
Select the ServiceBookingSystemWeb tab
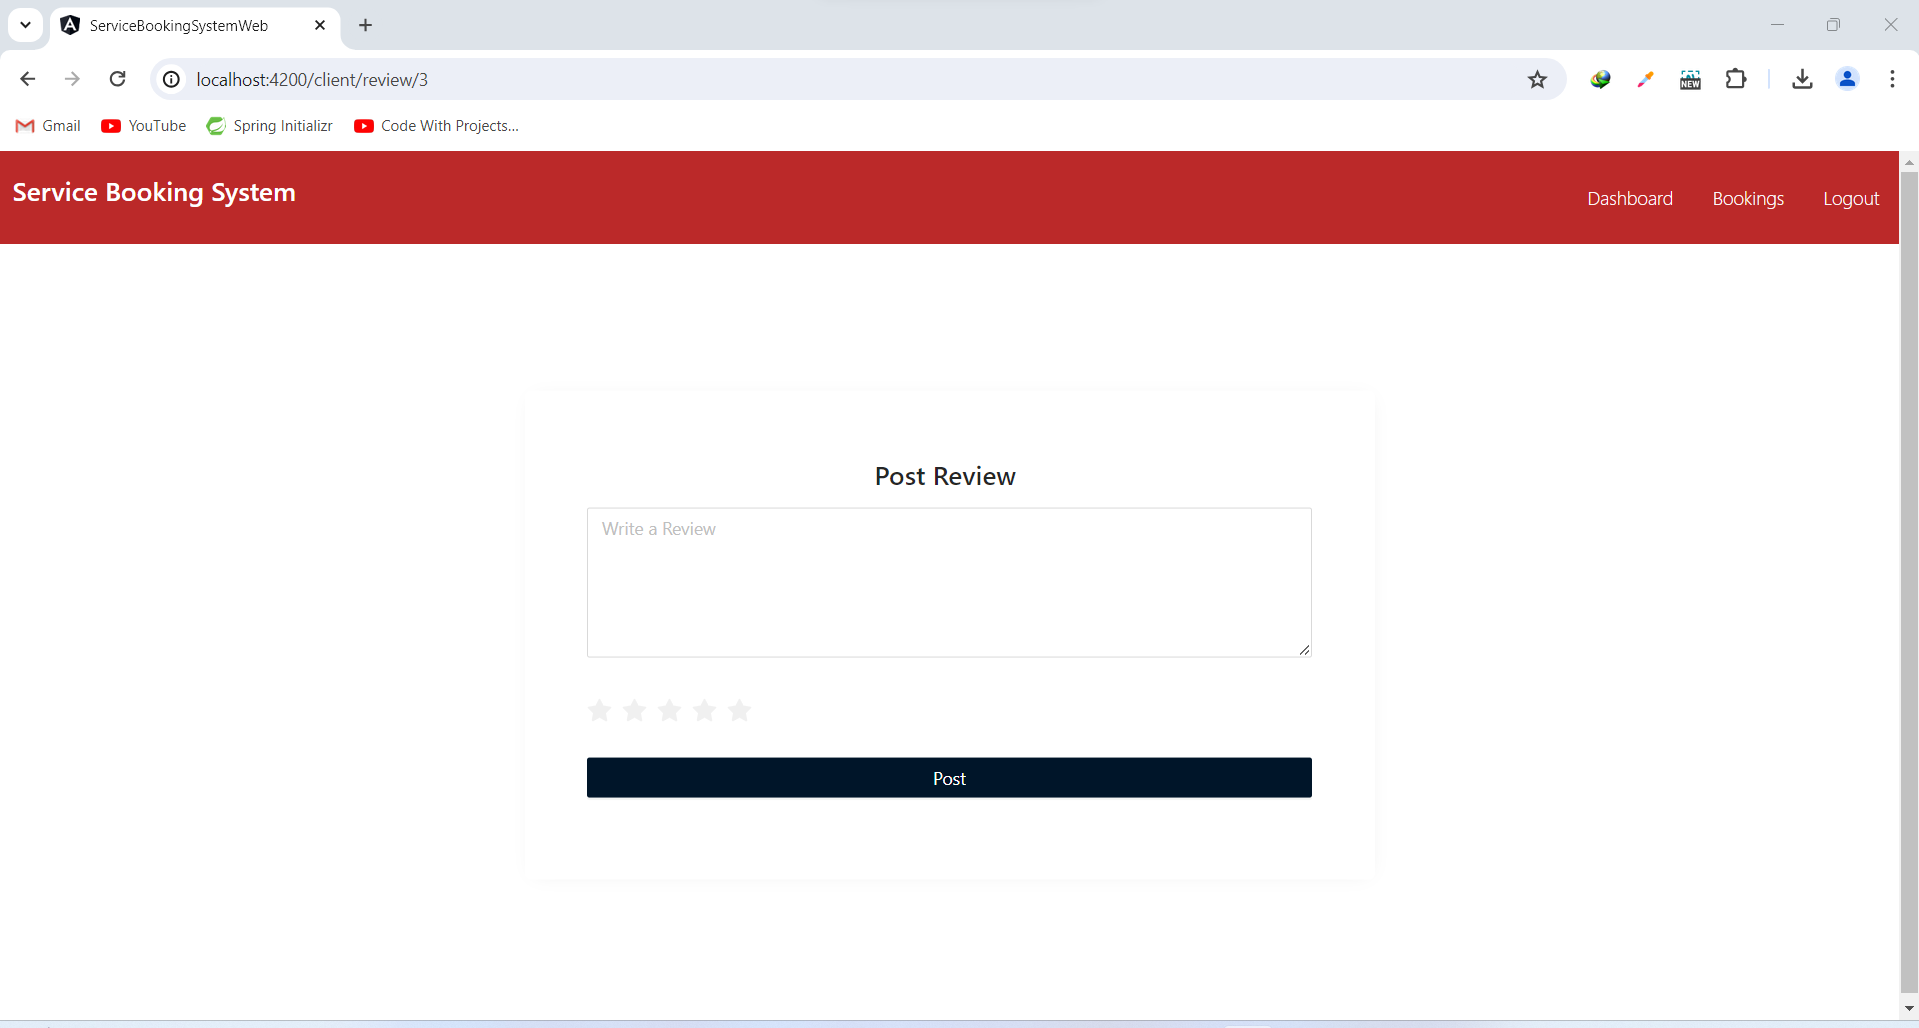point(195,25)
